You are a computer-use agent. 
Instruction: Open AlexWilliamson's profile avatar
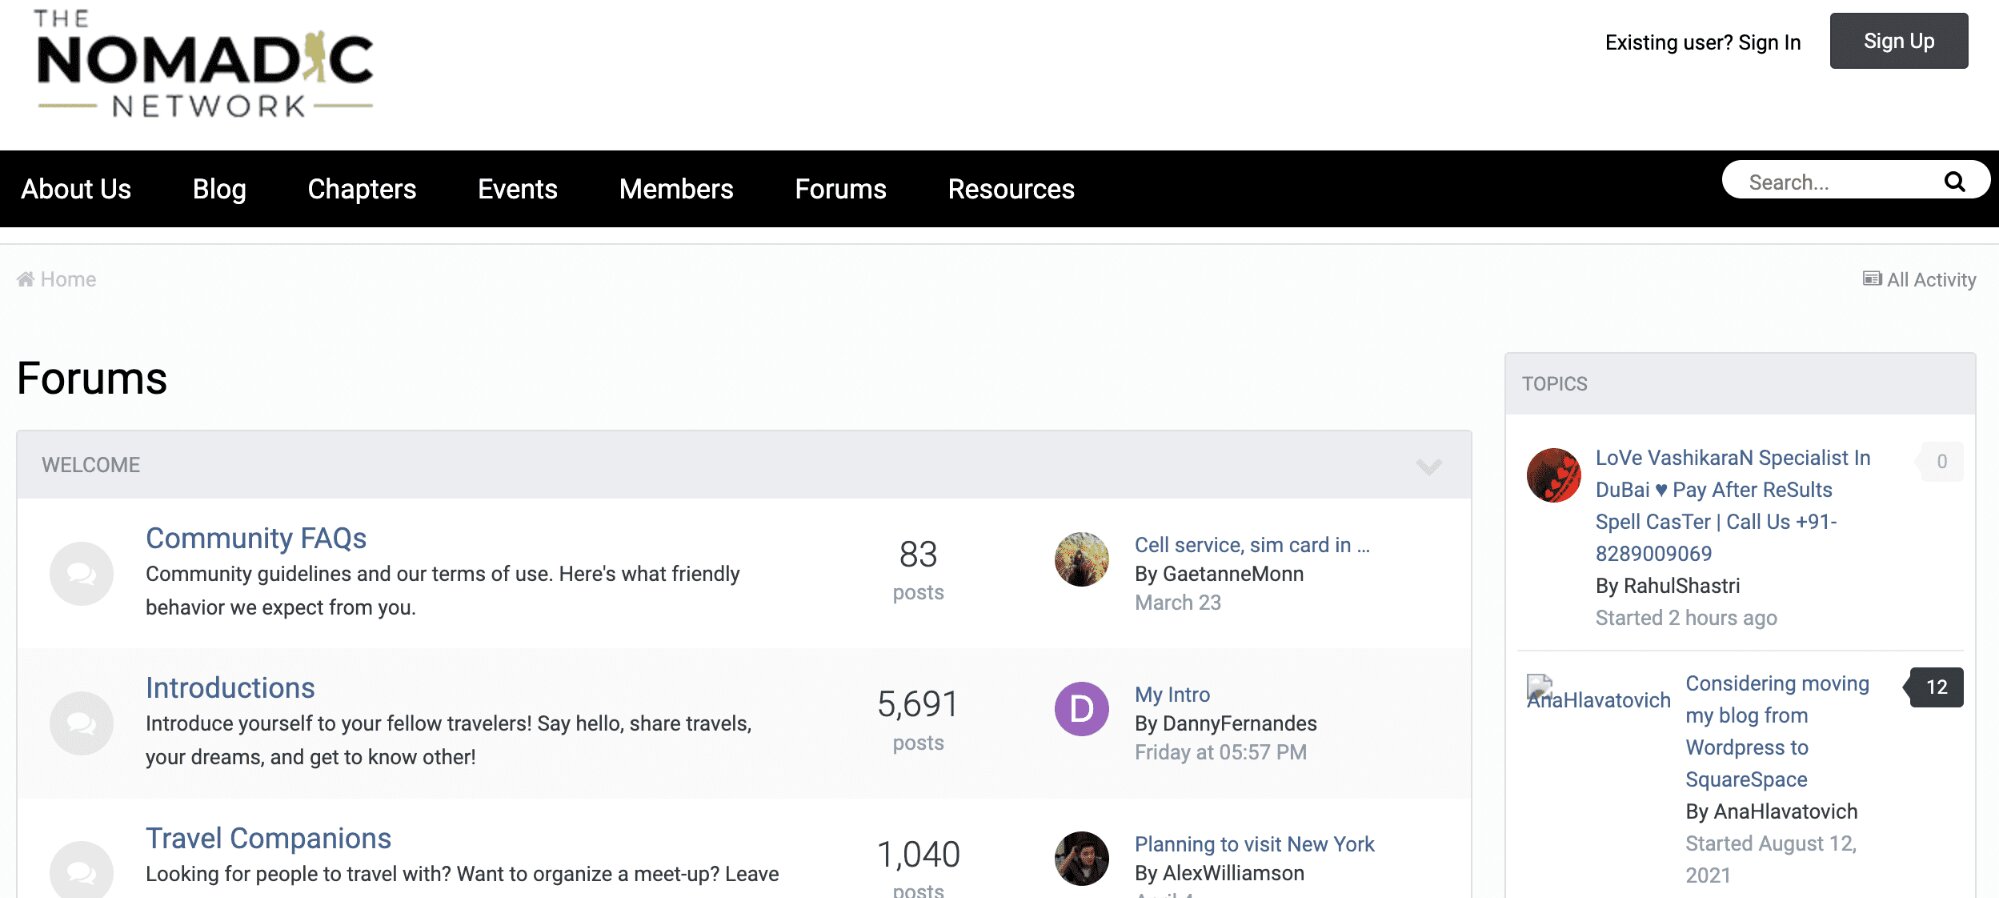[x=1081, y=858]
